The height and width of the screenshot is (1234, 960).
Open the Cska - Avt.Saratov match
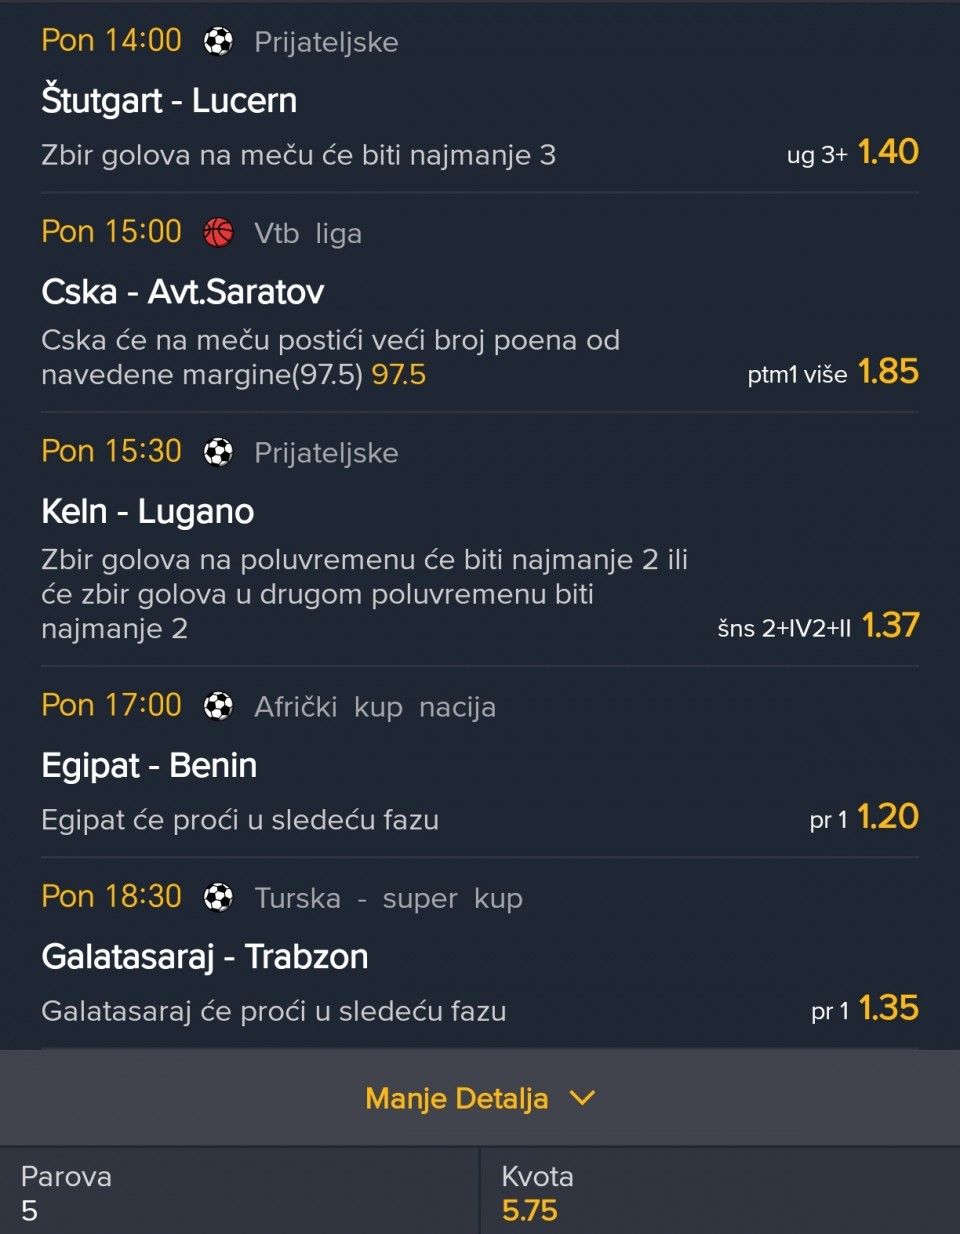(183, 292)
